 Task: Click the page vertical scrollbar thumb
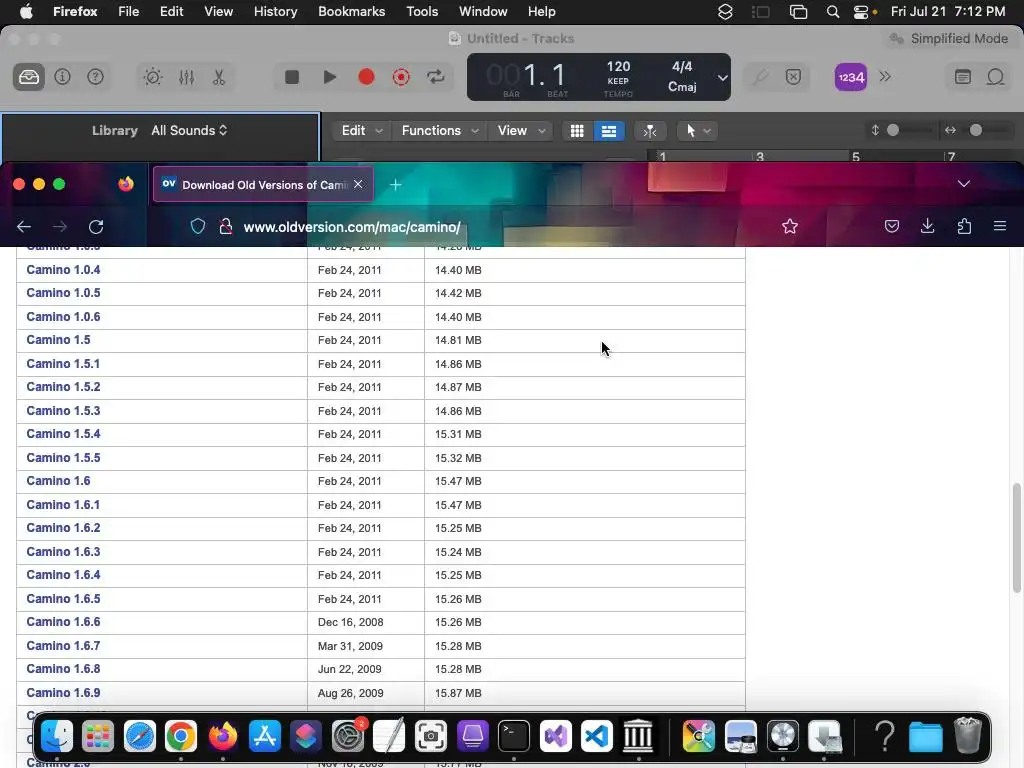coord(1017,538)
